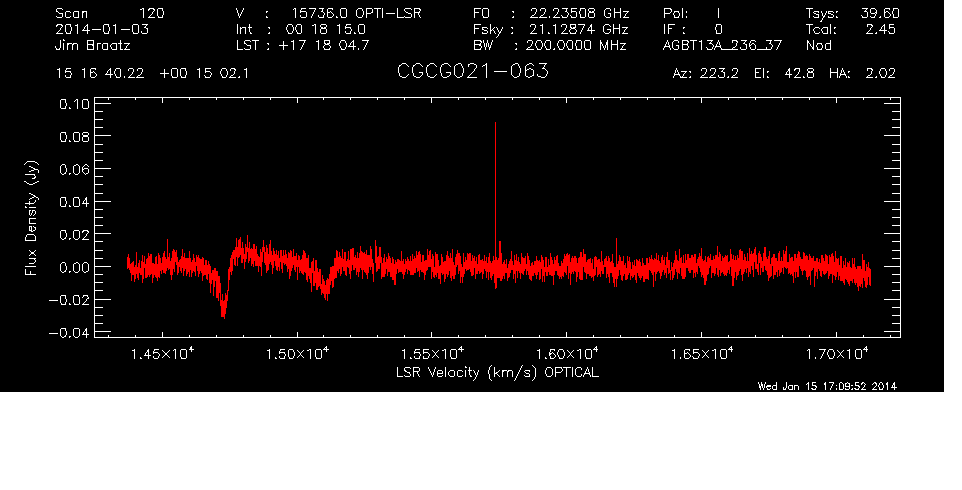Click hour angle HA: 2.02
Image resolution: width=962 pixels, height=490 pixels.
pyautogui.click(x=862, y=74)
